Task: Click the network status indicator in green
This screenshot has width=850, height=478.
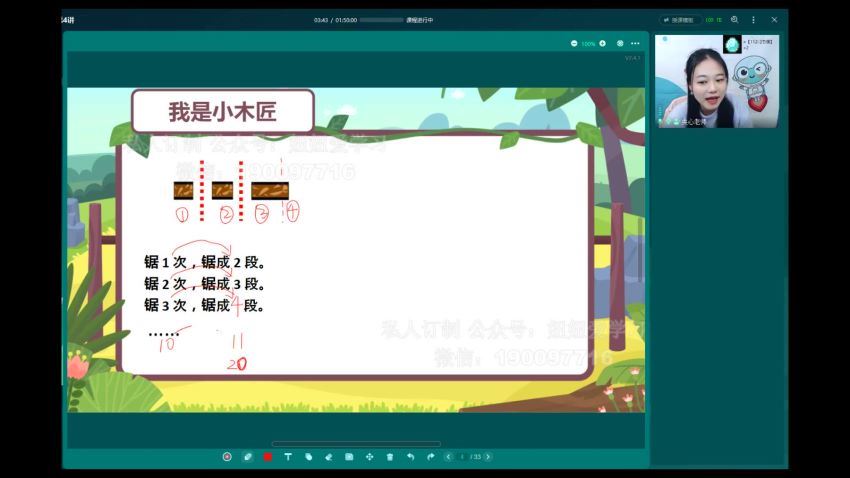Action: 713,20
